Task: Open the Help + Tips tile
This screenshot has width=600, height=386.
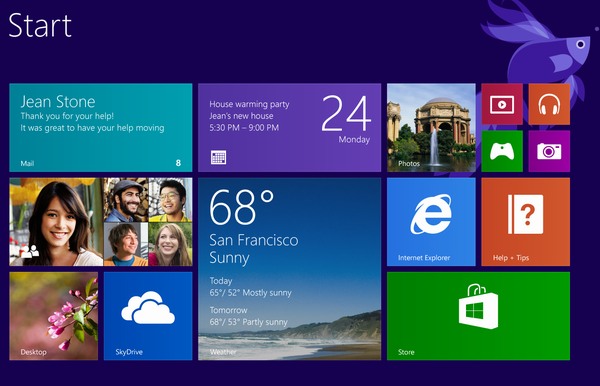Action: (525, 222)
